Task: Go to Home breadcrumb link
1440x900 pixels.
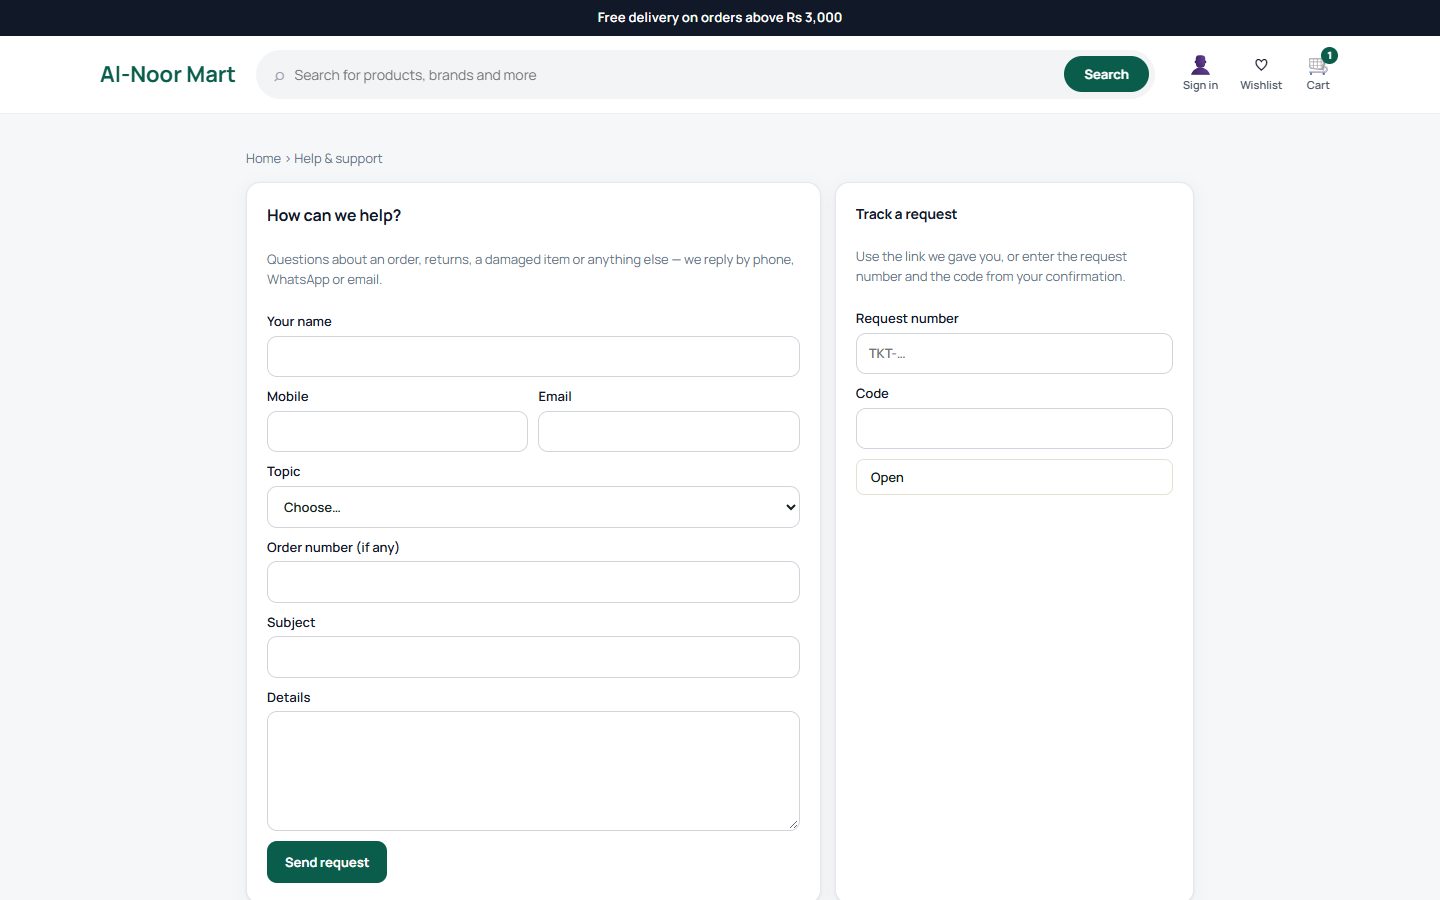Action: point(263,158)
